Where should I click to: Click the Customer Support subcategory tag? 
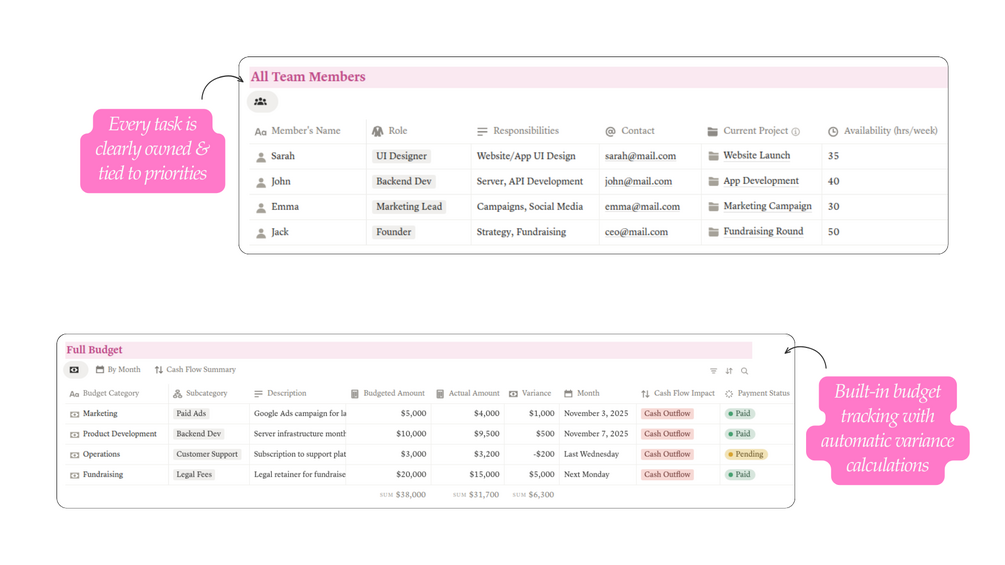(207, 454)
